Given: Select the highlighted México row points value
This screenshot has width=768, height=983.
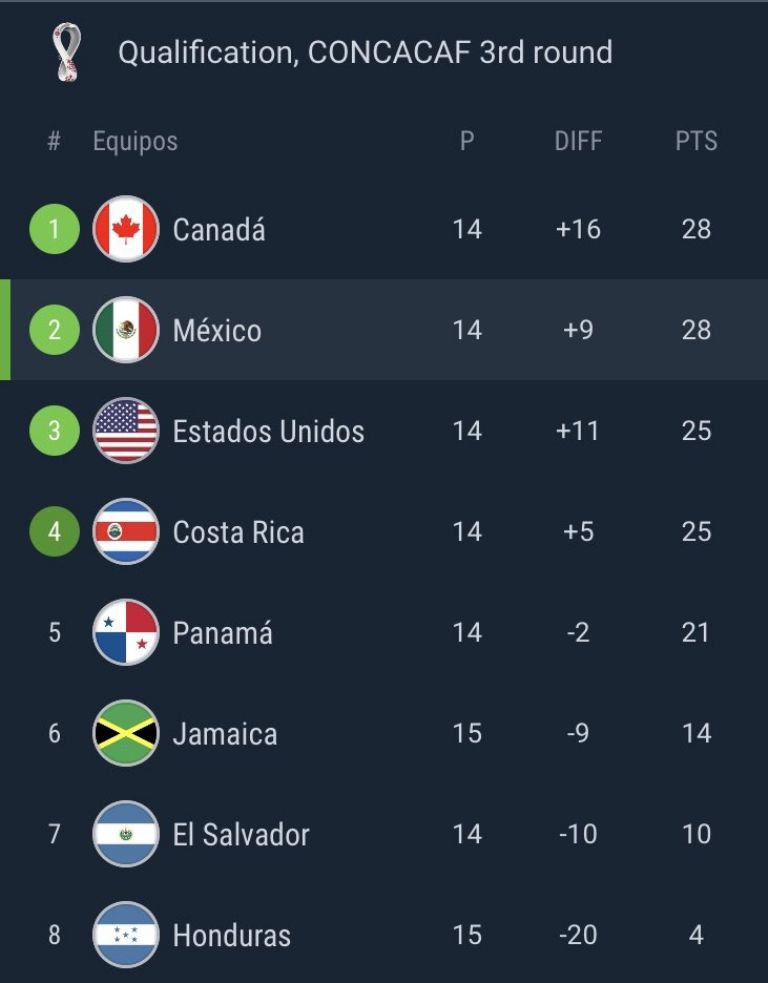Looking at the screenshot, I should 697,330.
